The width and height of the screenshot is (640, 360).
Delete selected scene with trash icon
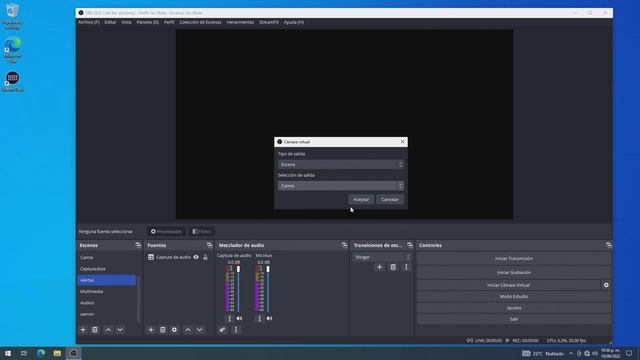[x=95, y=330]
